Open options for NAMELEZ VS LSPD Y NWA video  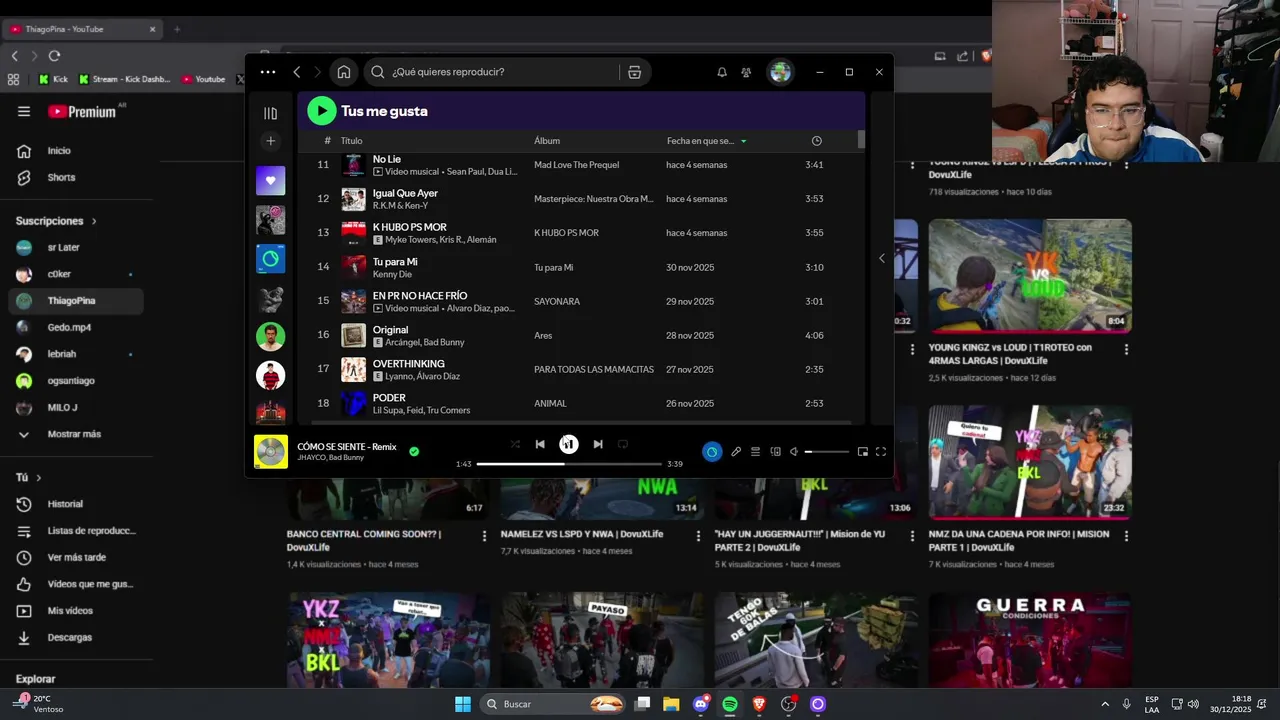click(698, 536)
